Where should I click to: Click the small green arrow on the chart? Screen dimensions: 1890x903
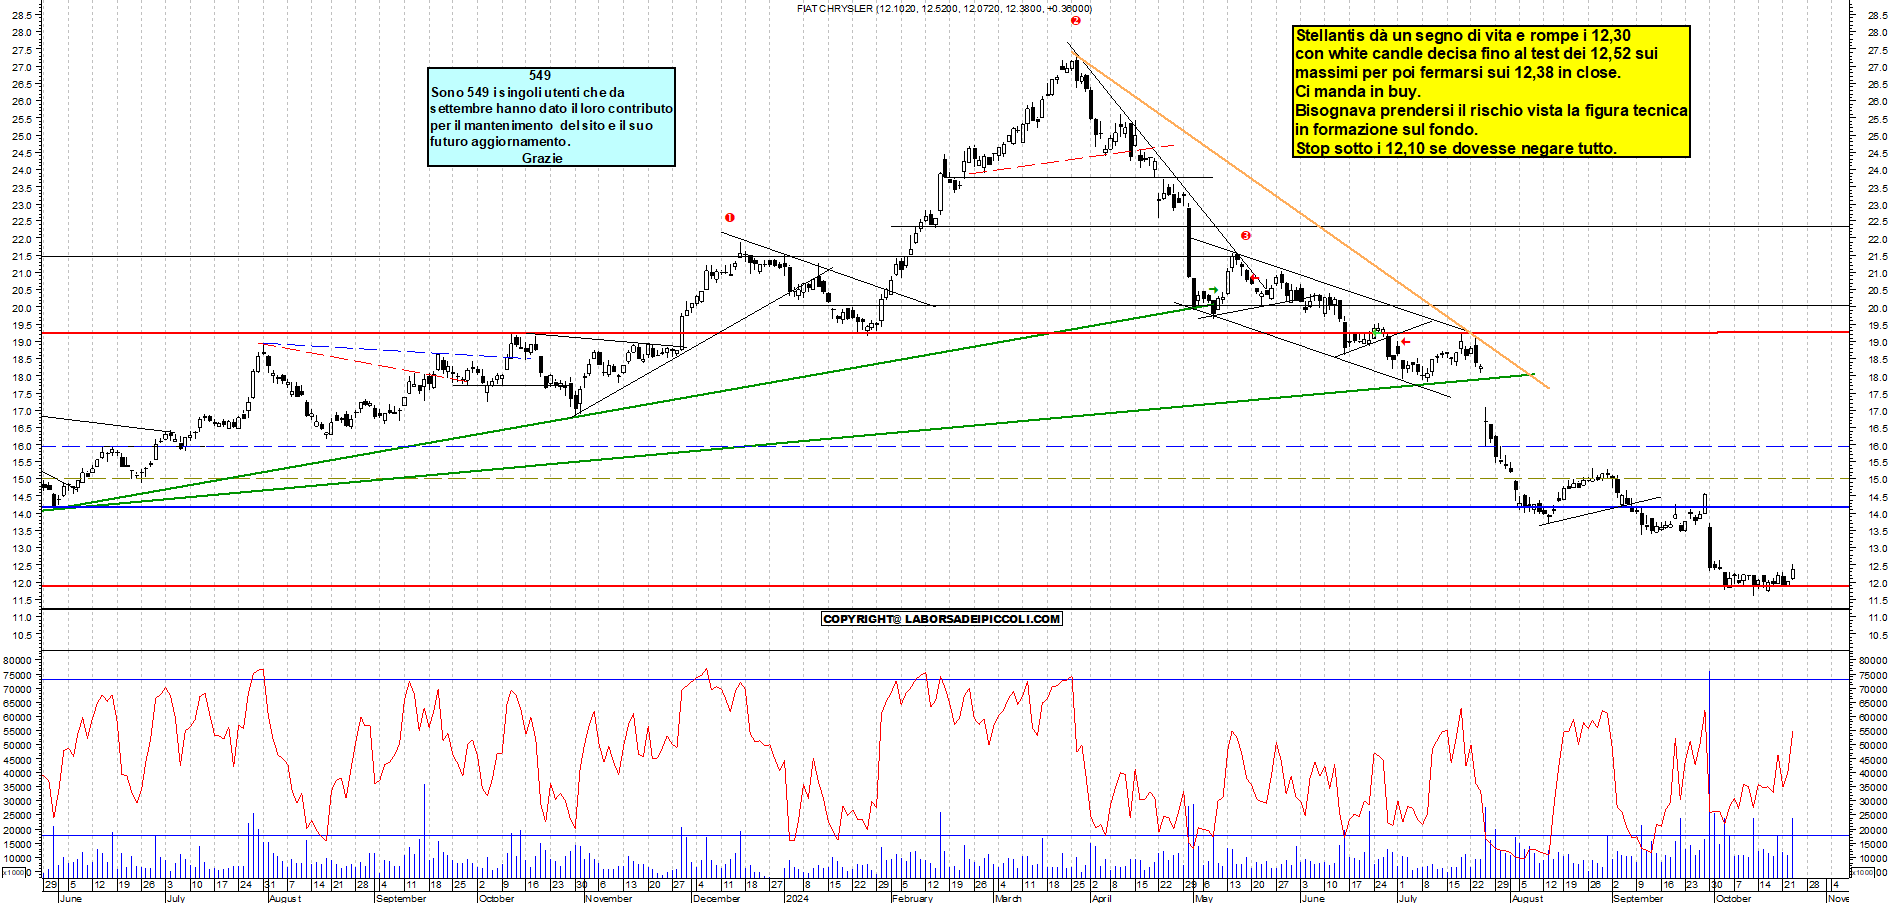coord(1214,291)
